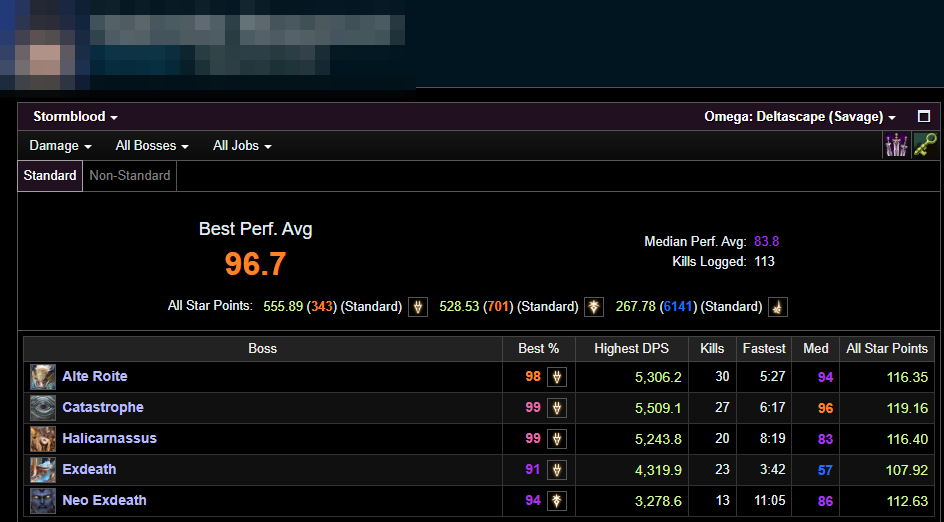
Task: Open the Damage metric dropdown
Action: click(60, 146)
